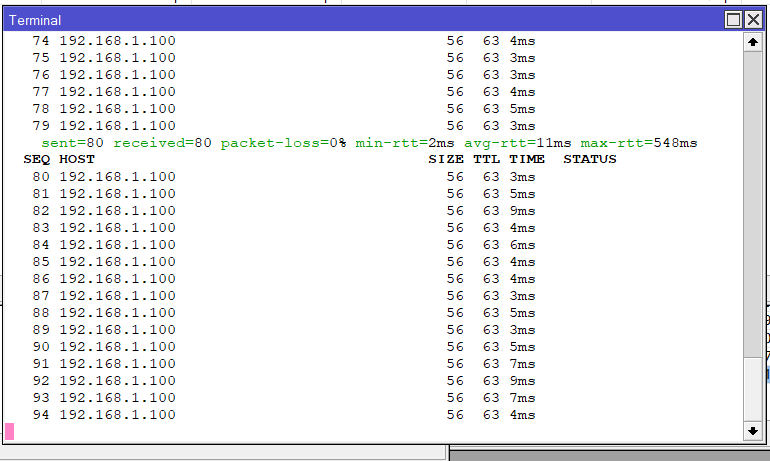Click the 5ms time in seq 78 row
This screenshot has width=770, height=461.
(x=522, y=109)
